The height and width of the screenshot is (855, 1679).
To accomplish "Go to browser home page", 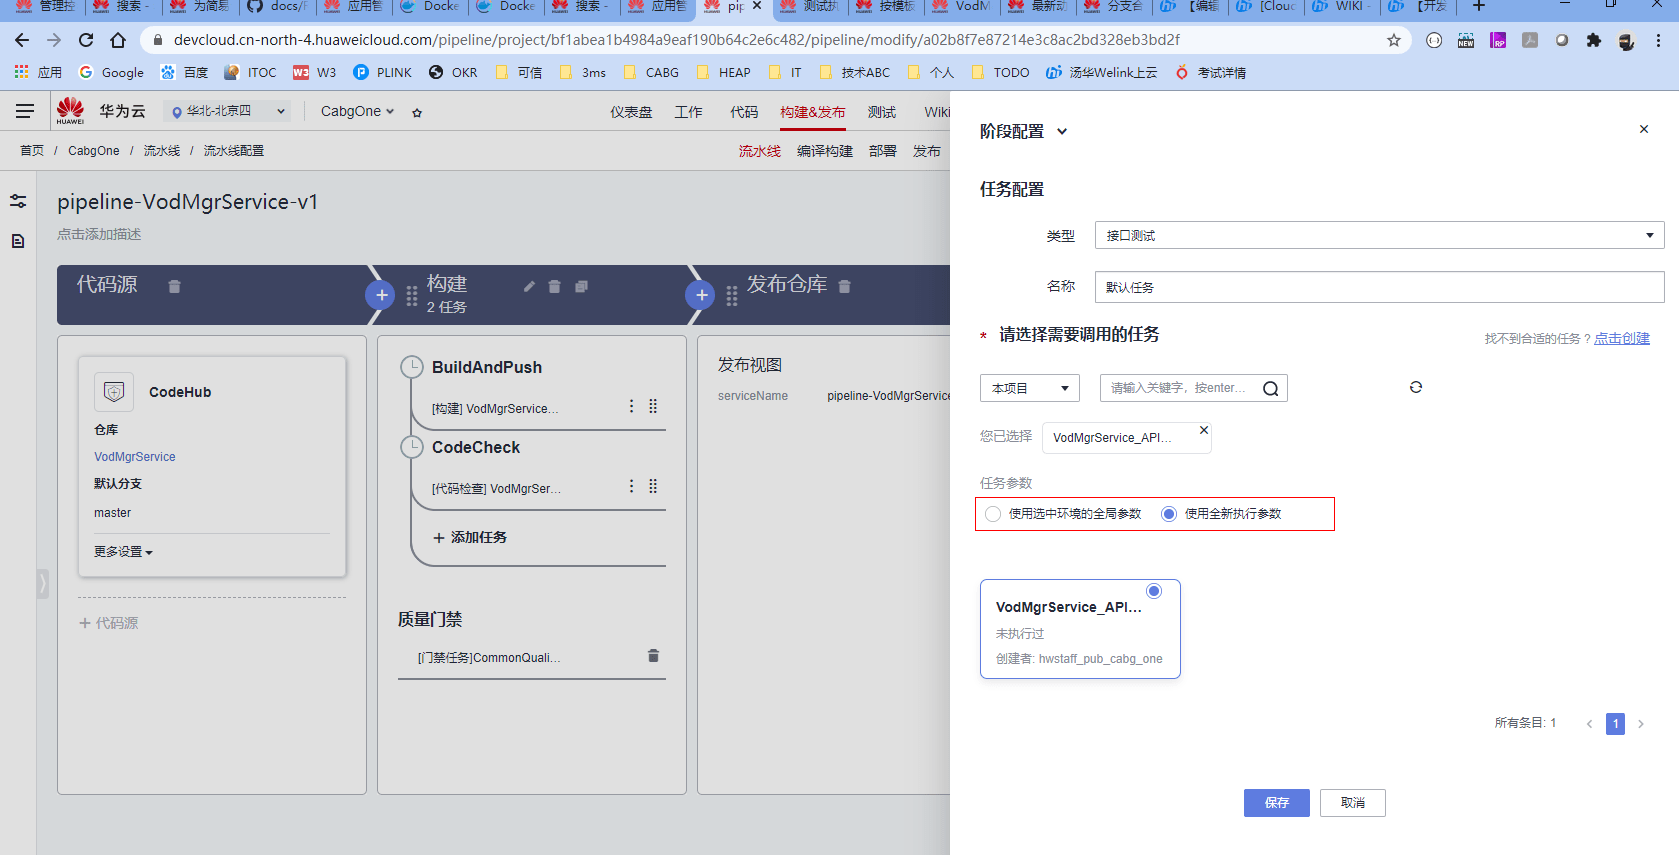I will point(118,40).
